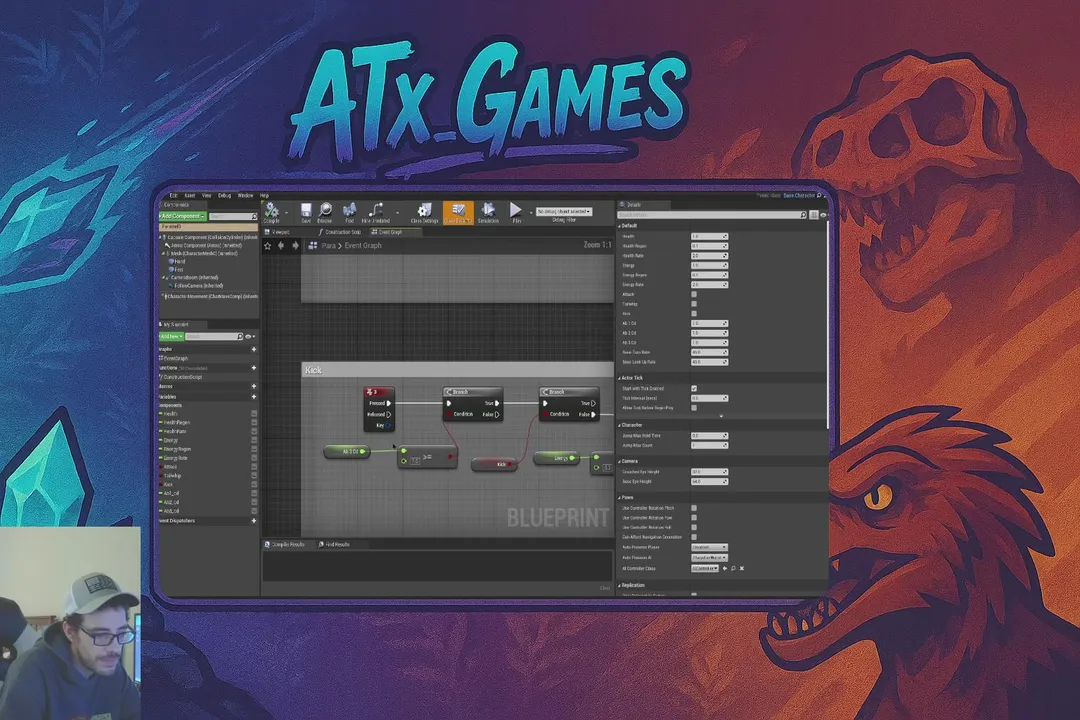This screenshot has width=1080, height=720.
Task: Open the Auto Possess AI dropdown
Action: [709, 557]
